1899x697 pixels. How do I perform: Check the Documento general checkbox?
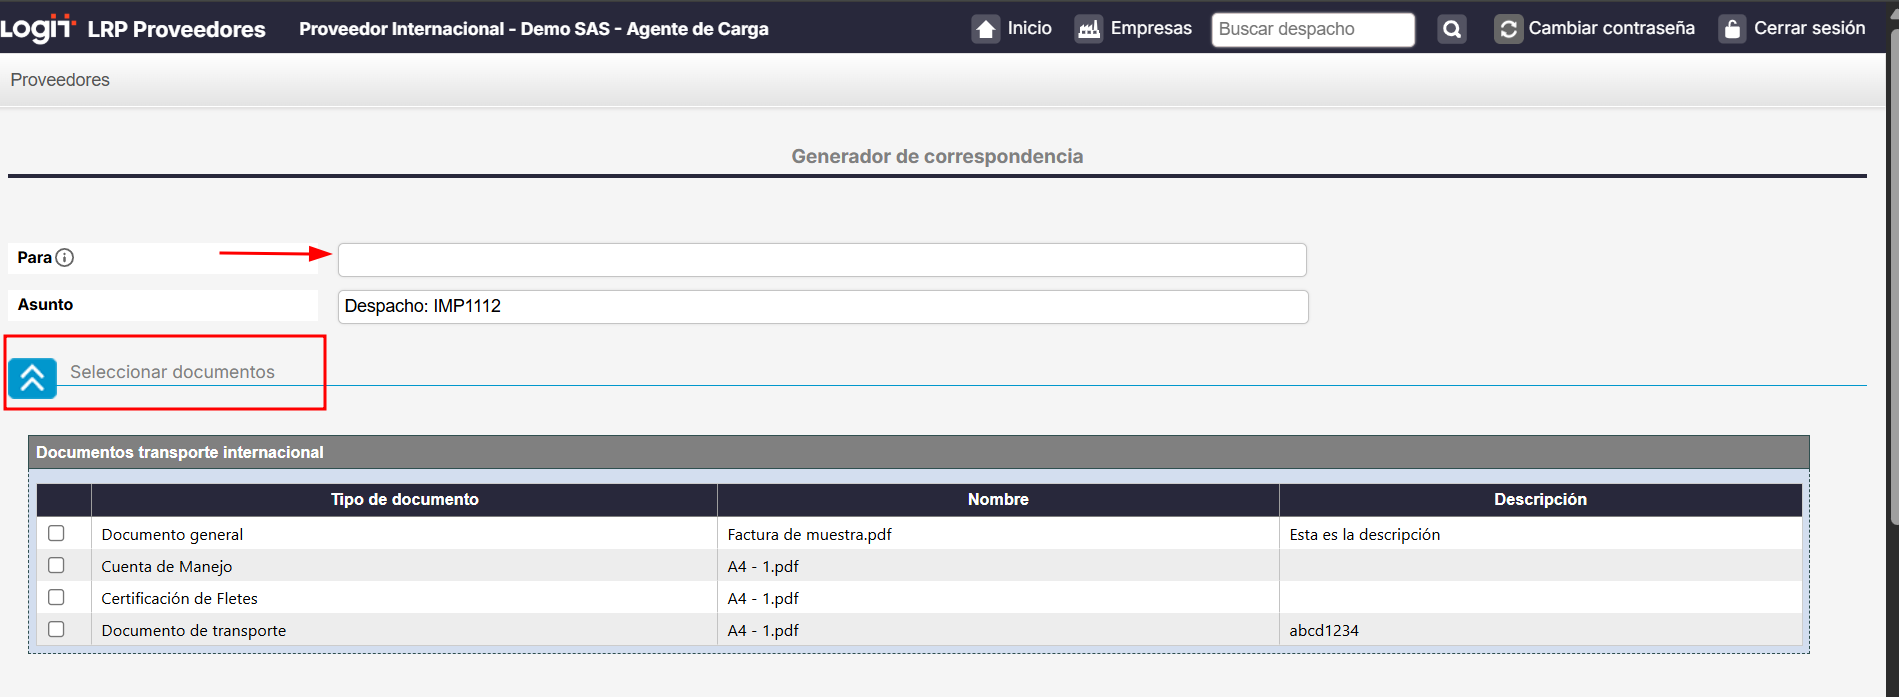[57, 534]
